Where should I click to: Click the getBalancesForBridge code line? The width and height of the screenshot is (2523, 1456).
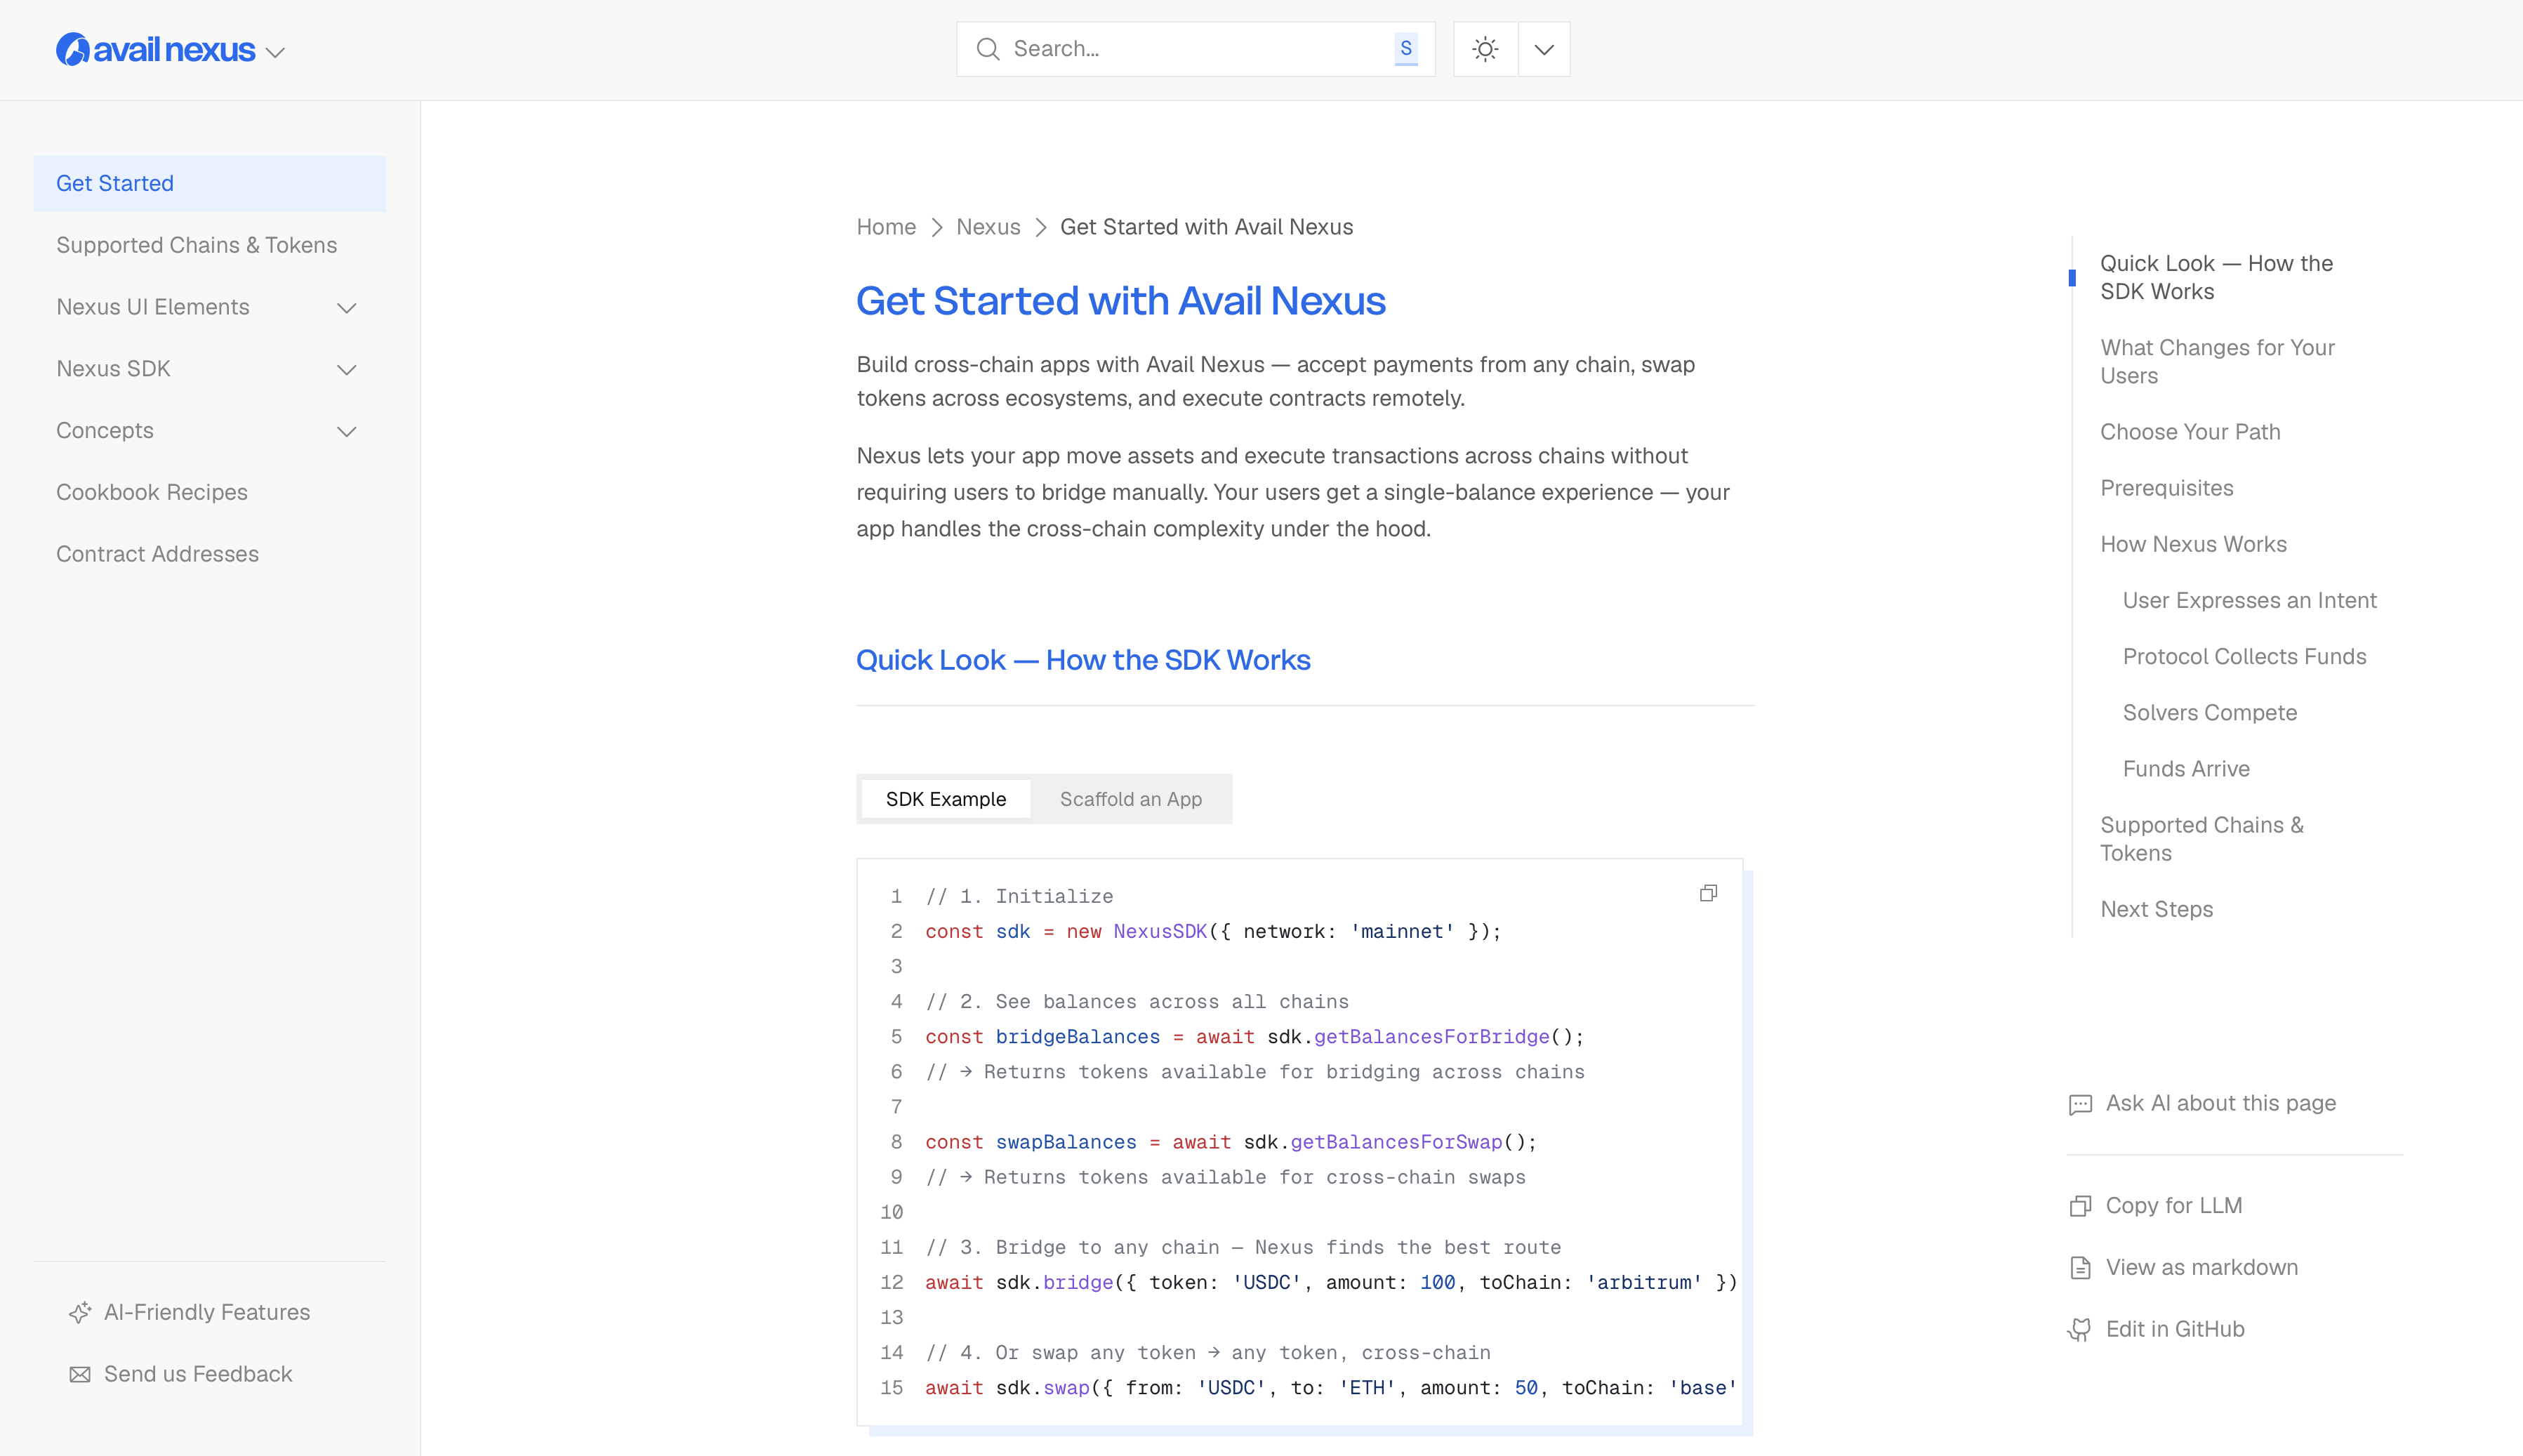[1255, 1037]
